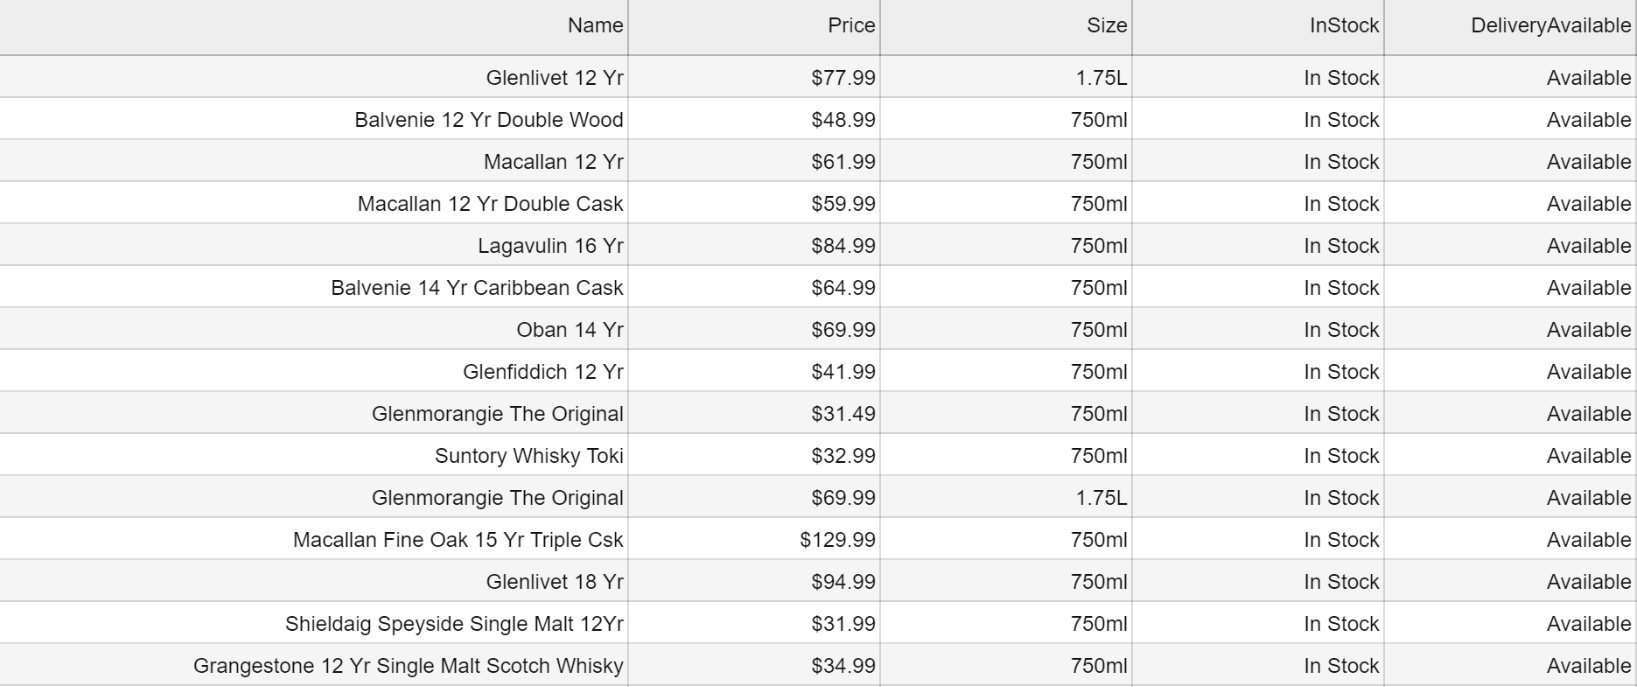This screenshot has width=1637, height=687.
Task: Select Grangestone 12 Yr Single Malt Scotch Whisky
Action: [x=408, y=666]
